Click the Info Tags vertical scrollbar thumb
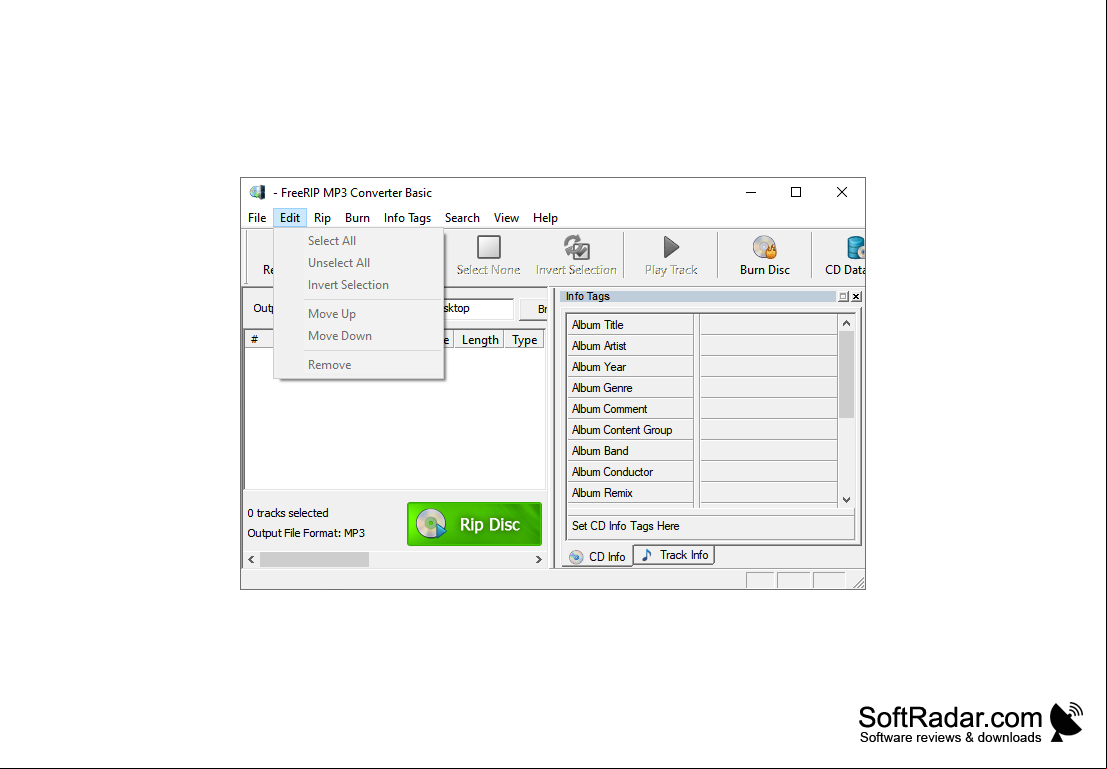The image size is (1107, 769). pyautogui.click(x=846, y=374)
